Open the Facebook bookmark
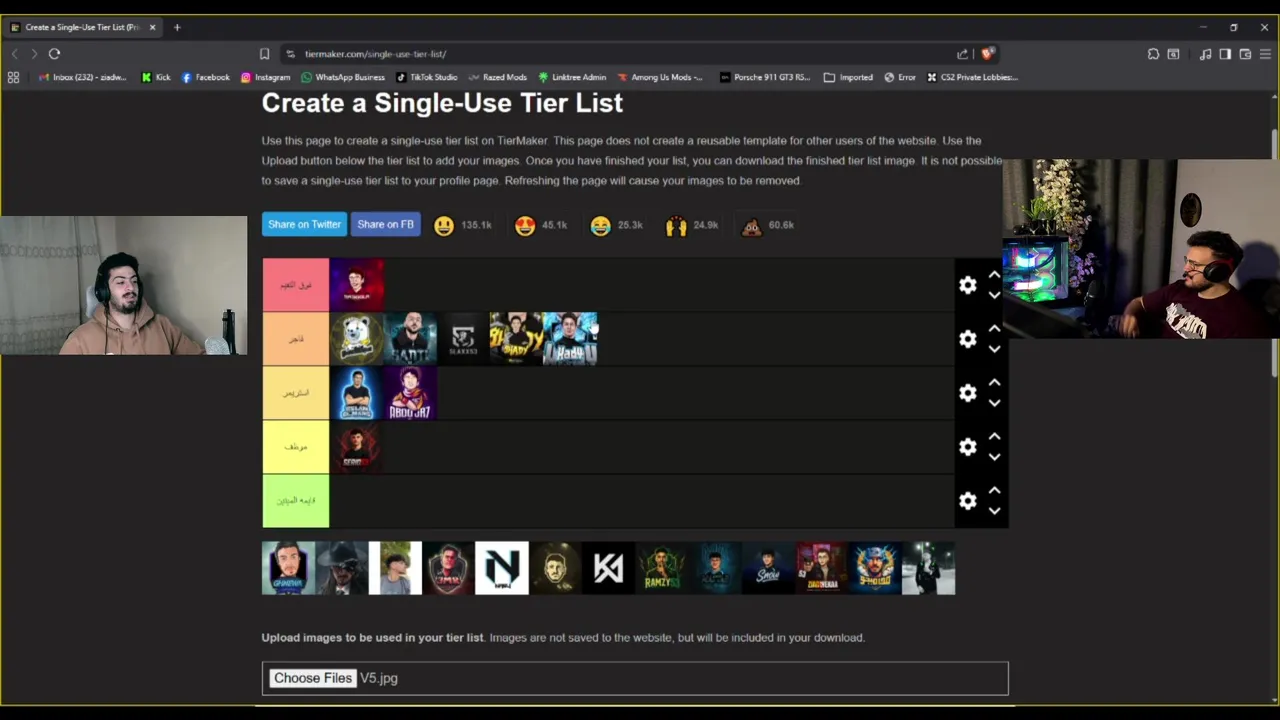Viewport: 1280px width, 720px height. pos(205,77)
